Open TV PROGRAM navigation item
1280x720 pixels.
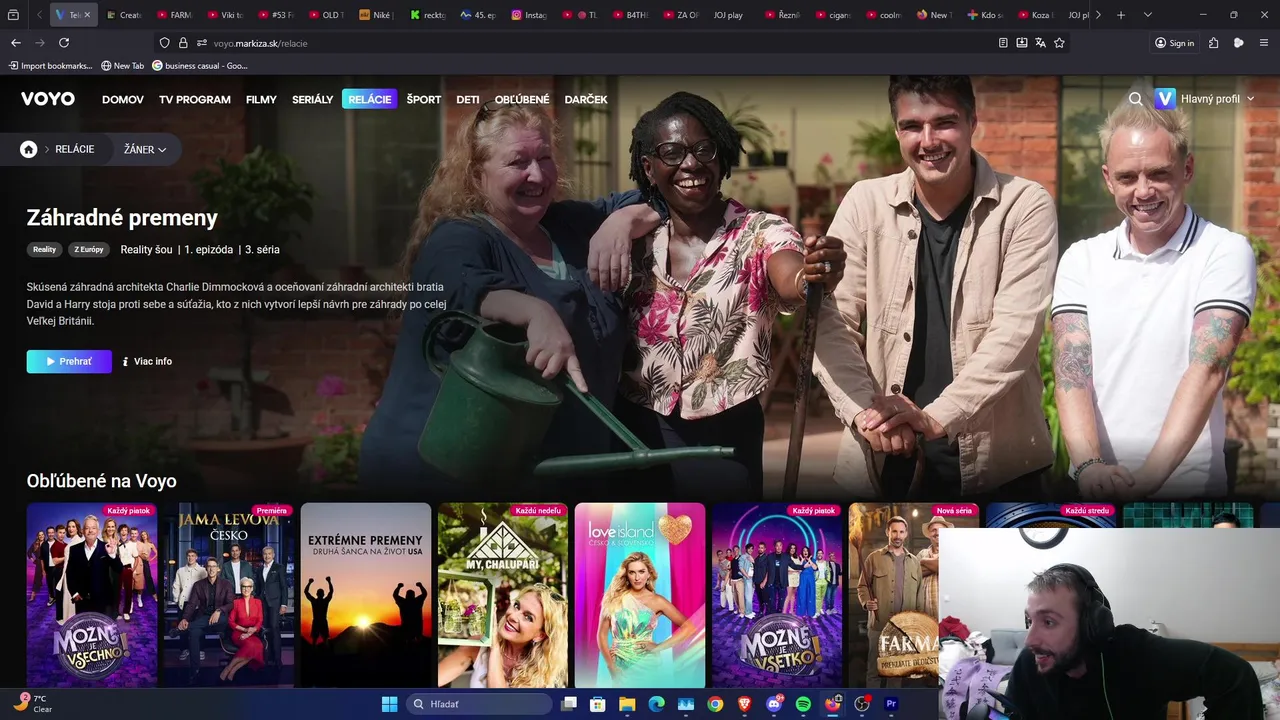click(x=195, y=99)
